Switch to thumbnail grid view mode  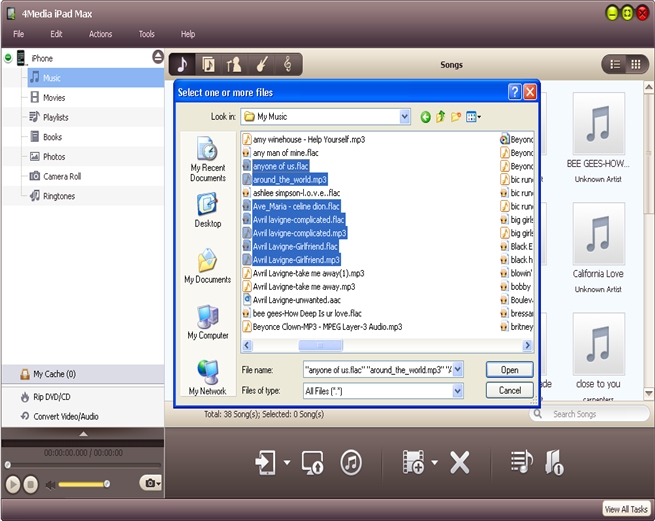coord(636,64)
